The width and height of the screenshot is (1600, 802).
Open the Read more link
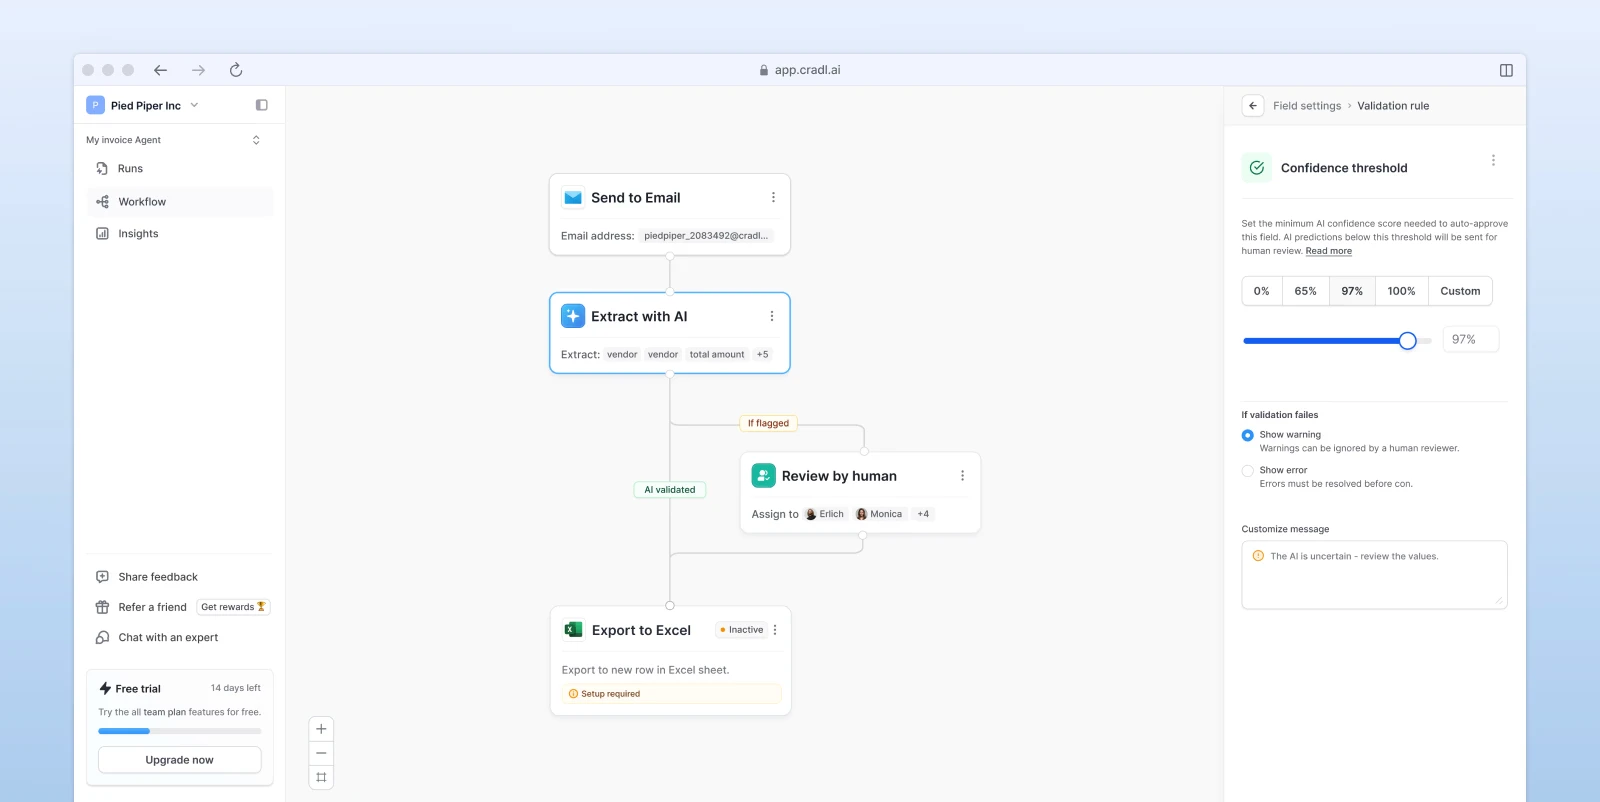1328,251
